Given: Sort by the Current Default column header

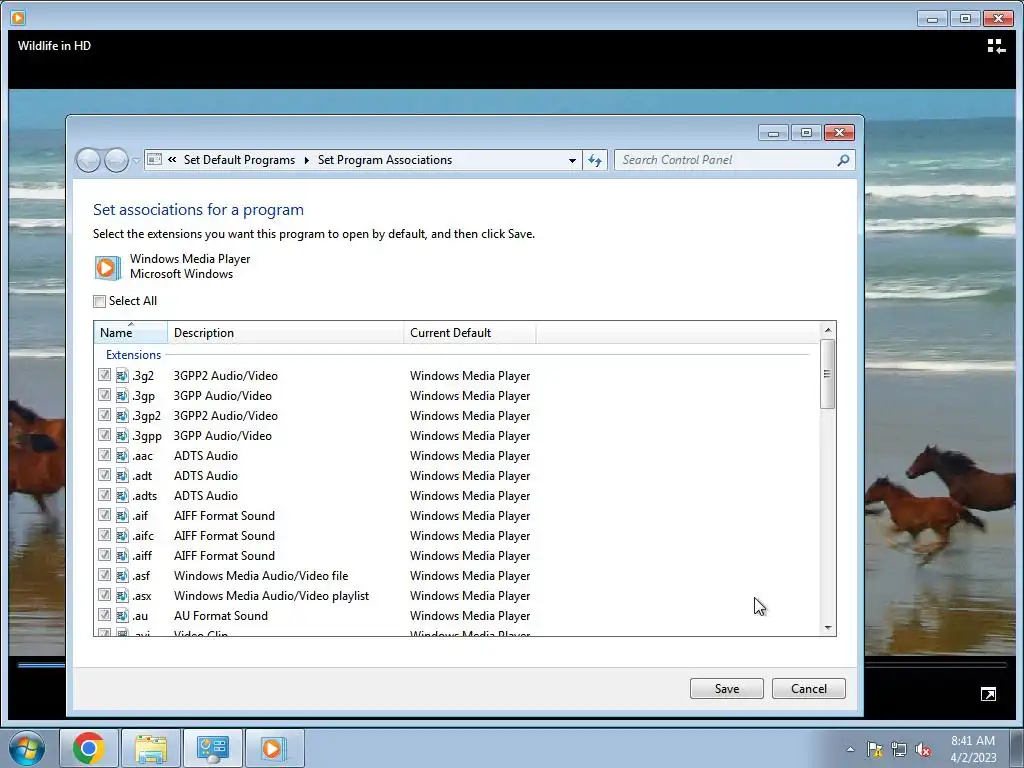Looking at the screenshot, I should click(470, 332).
